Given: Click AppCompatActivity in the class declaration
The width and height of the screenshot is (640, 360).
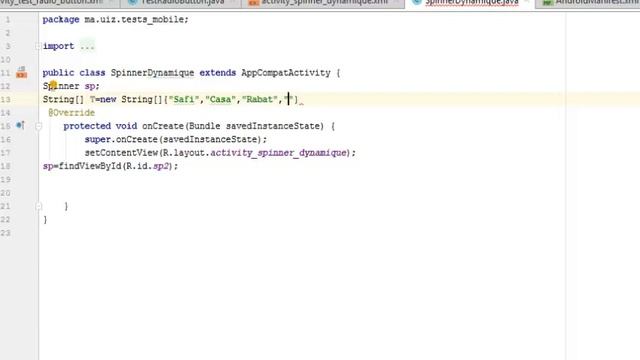Looking at the screenshot, I should (286, 73).
